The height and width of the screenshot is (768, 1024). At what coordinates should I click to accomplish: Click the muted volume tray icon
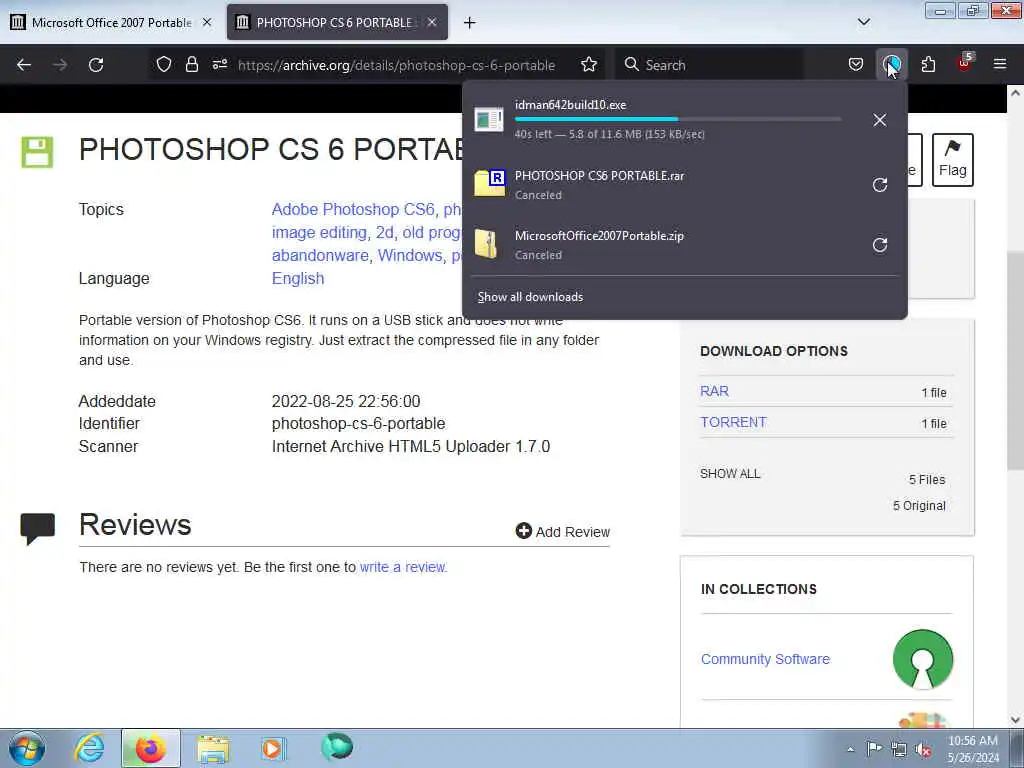pos(923,749)
